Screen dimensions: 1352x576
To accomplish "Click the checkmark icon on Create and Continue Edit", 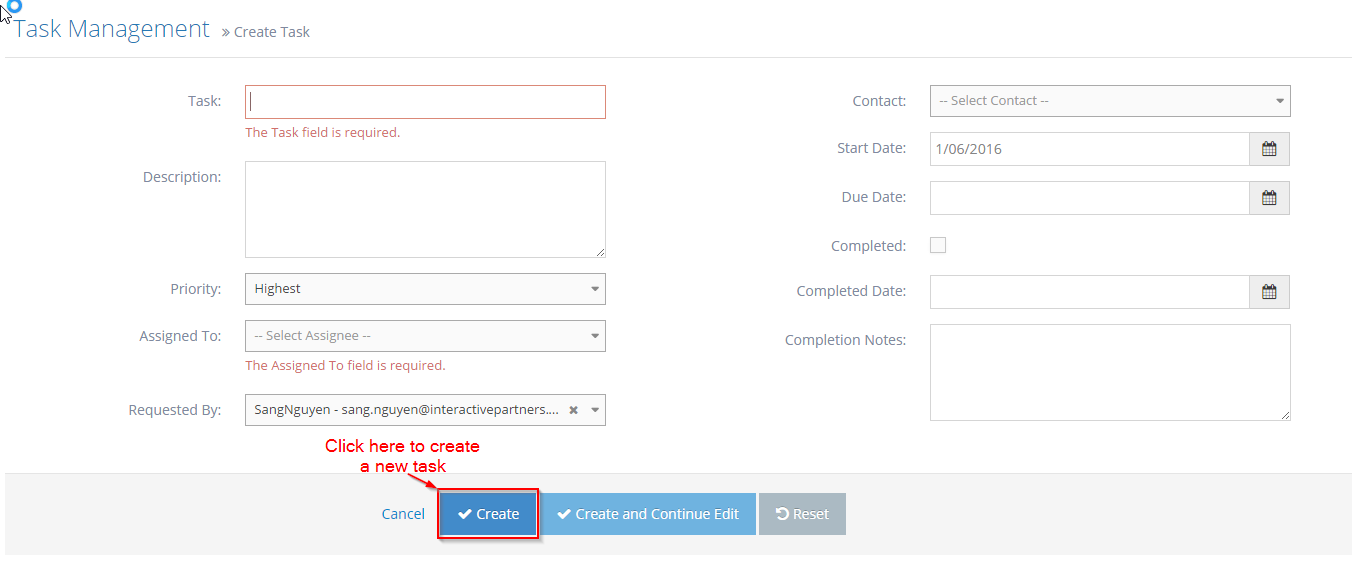I will click(565, 513).
